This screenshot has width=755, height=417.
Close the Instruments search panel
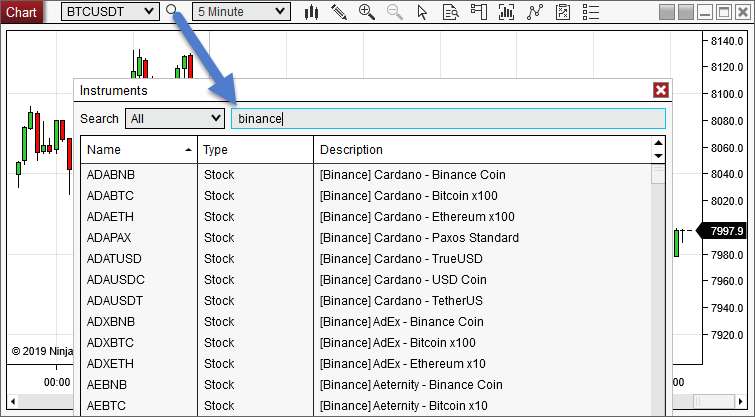[x=661, y=90]
